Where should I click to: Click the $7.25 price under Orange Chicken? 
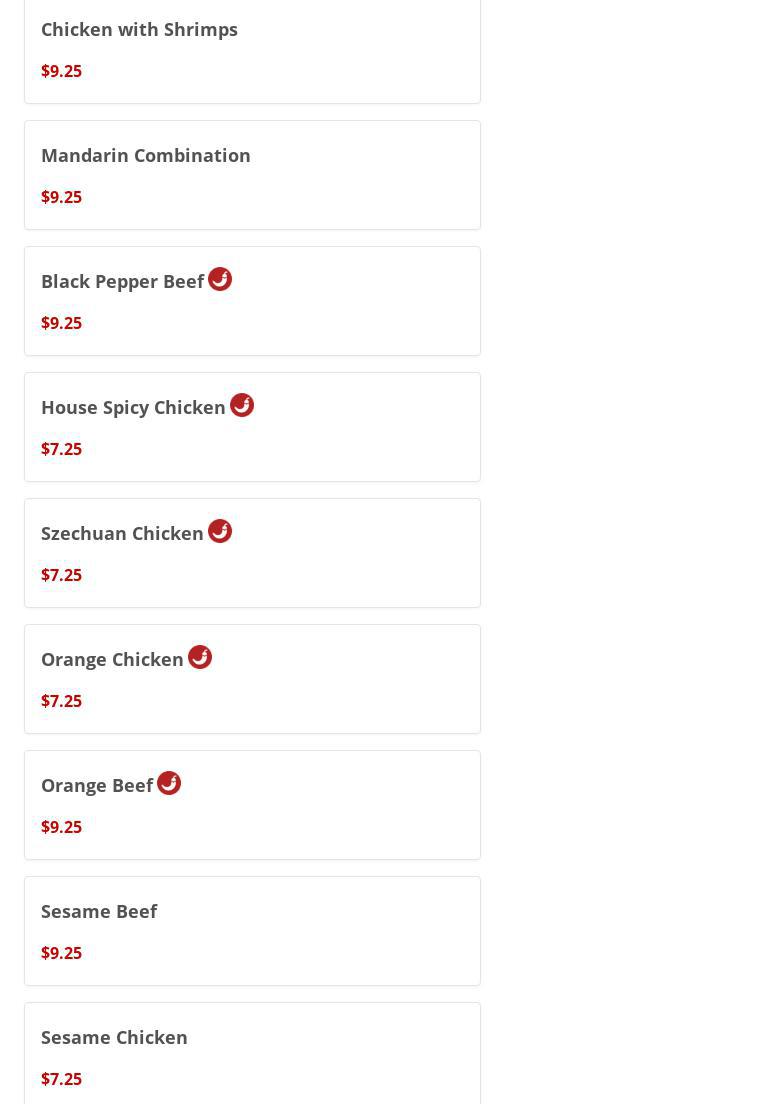tap(61, 701)
